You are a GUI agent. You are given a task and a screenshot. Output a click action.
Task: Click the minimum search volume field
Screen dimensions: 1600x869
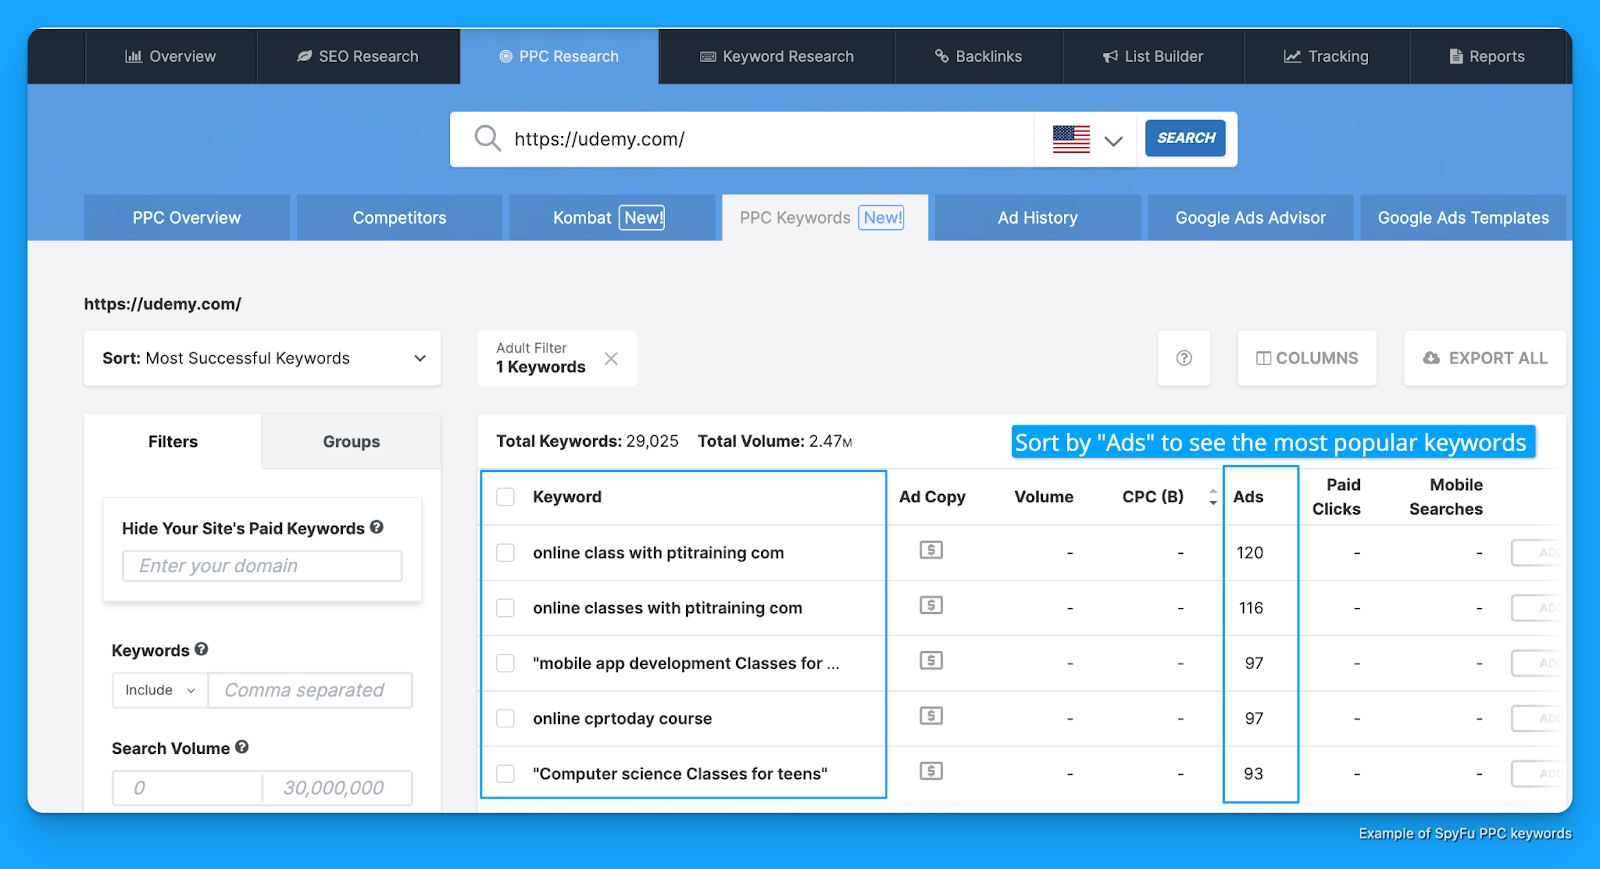click(x=188, y=788)
